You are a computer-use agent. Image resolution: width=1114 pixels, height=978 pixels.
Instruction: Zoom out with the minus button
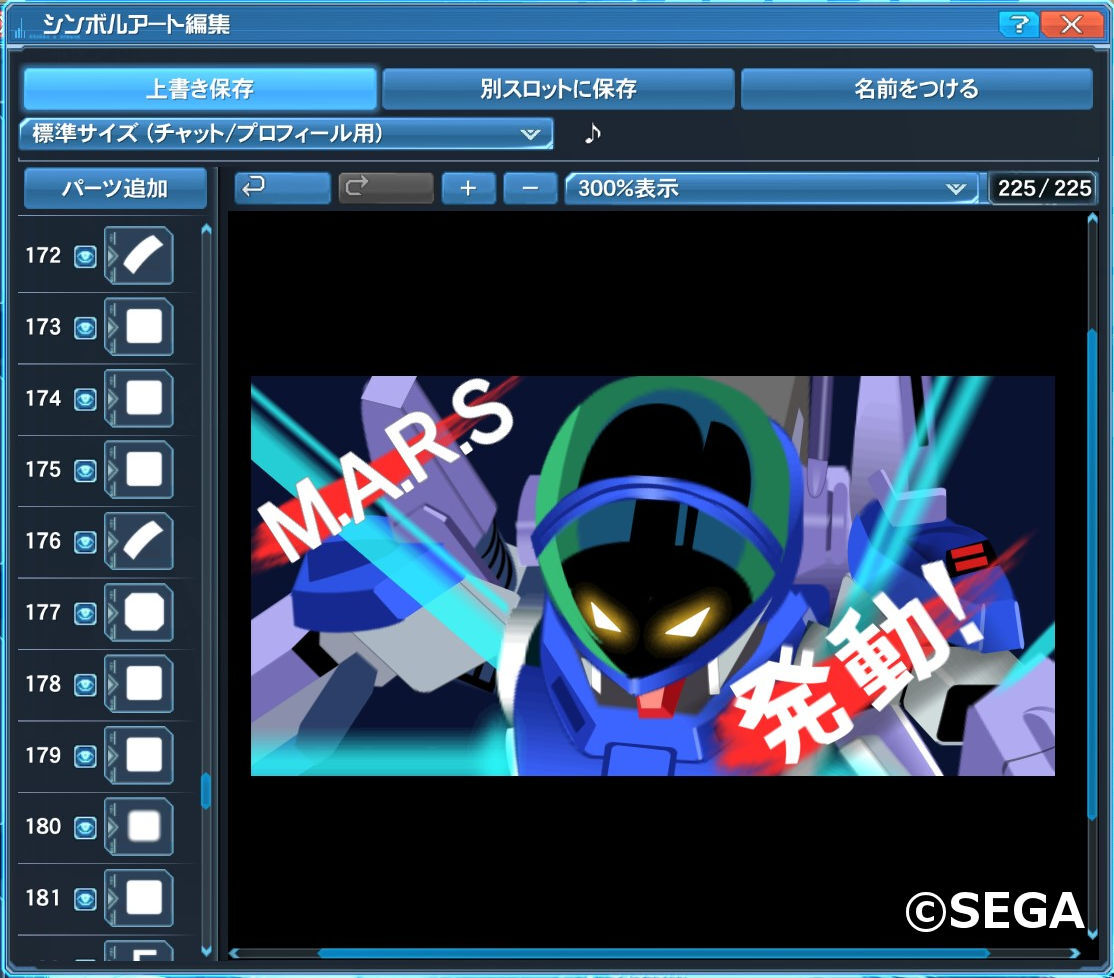click(x=530, y=188)
